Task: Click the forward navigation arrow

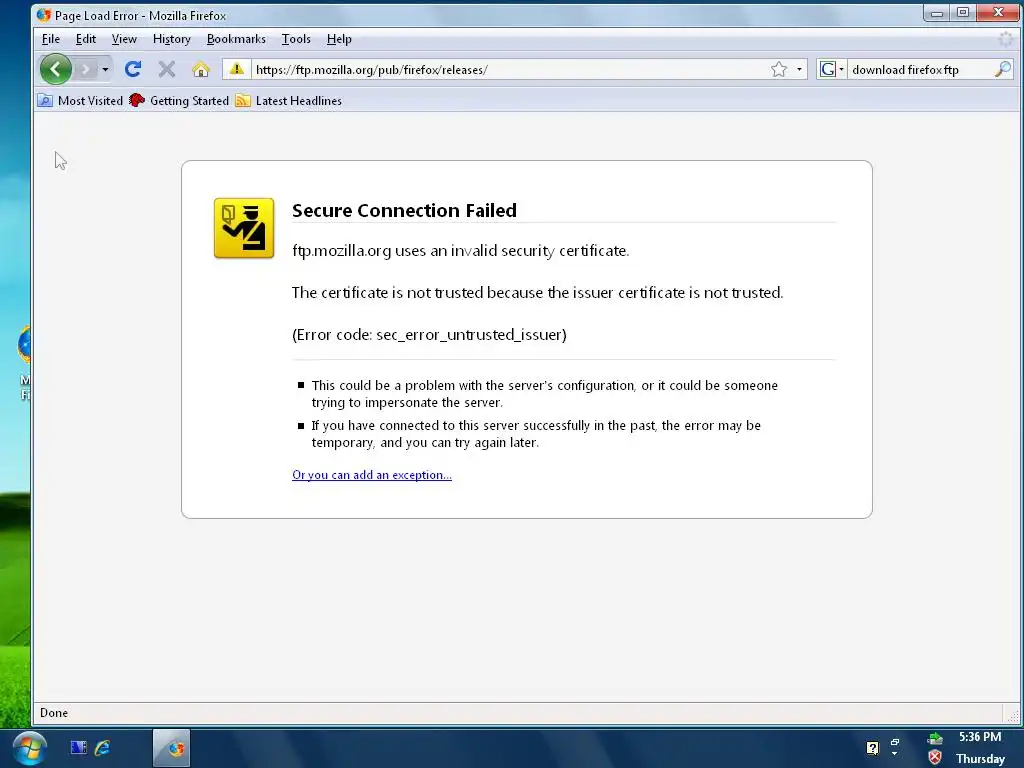Action: pos(86,69)
